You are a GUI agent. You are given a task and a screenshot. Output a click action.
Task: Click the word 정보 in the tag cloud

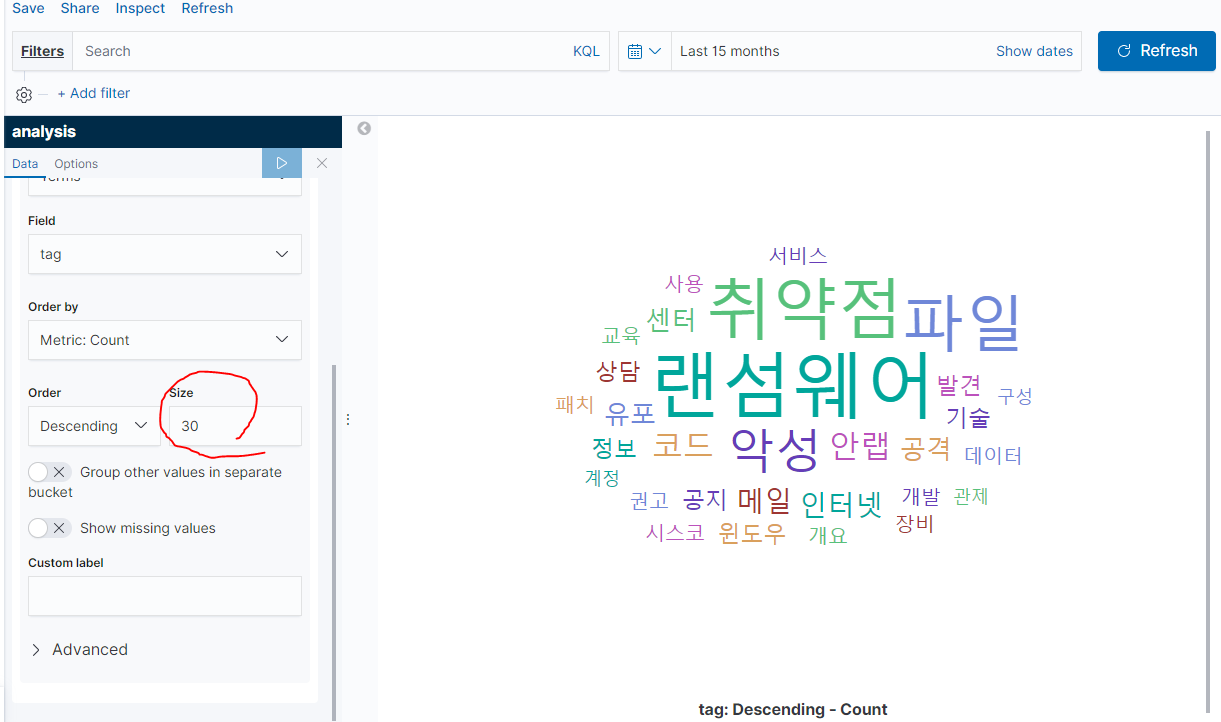point(614,447)
